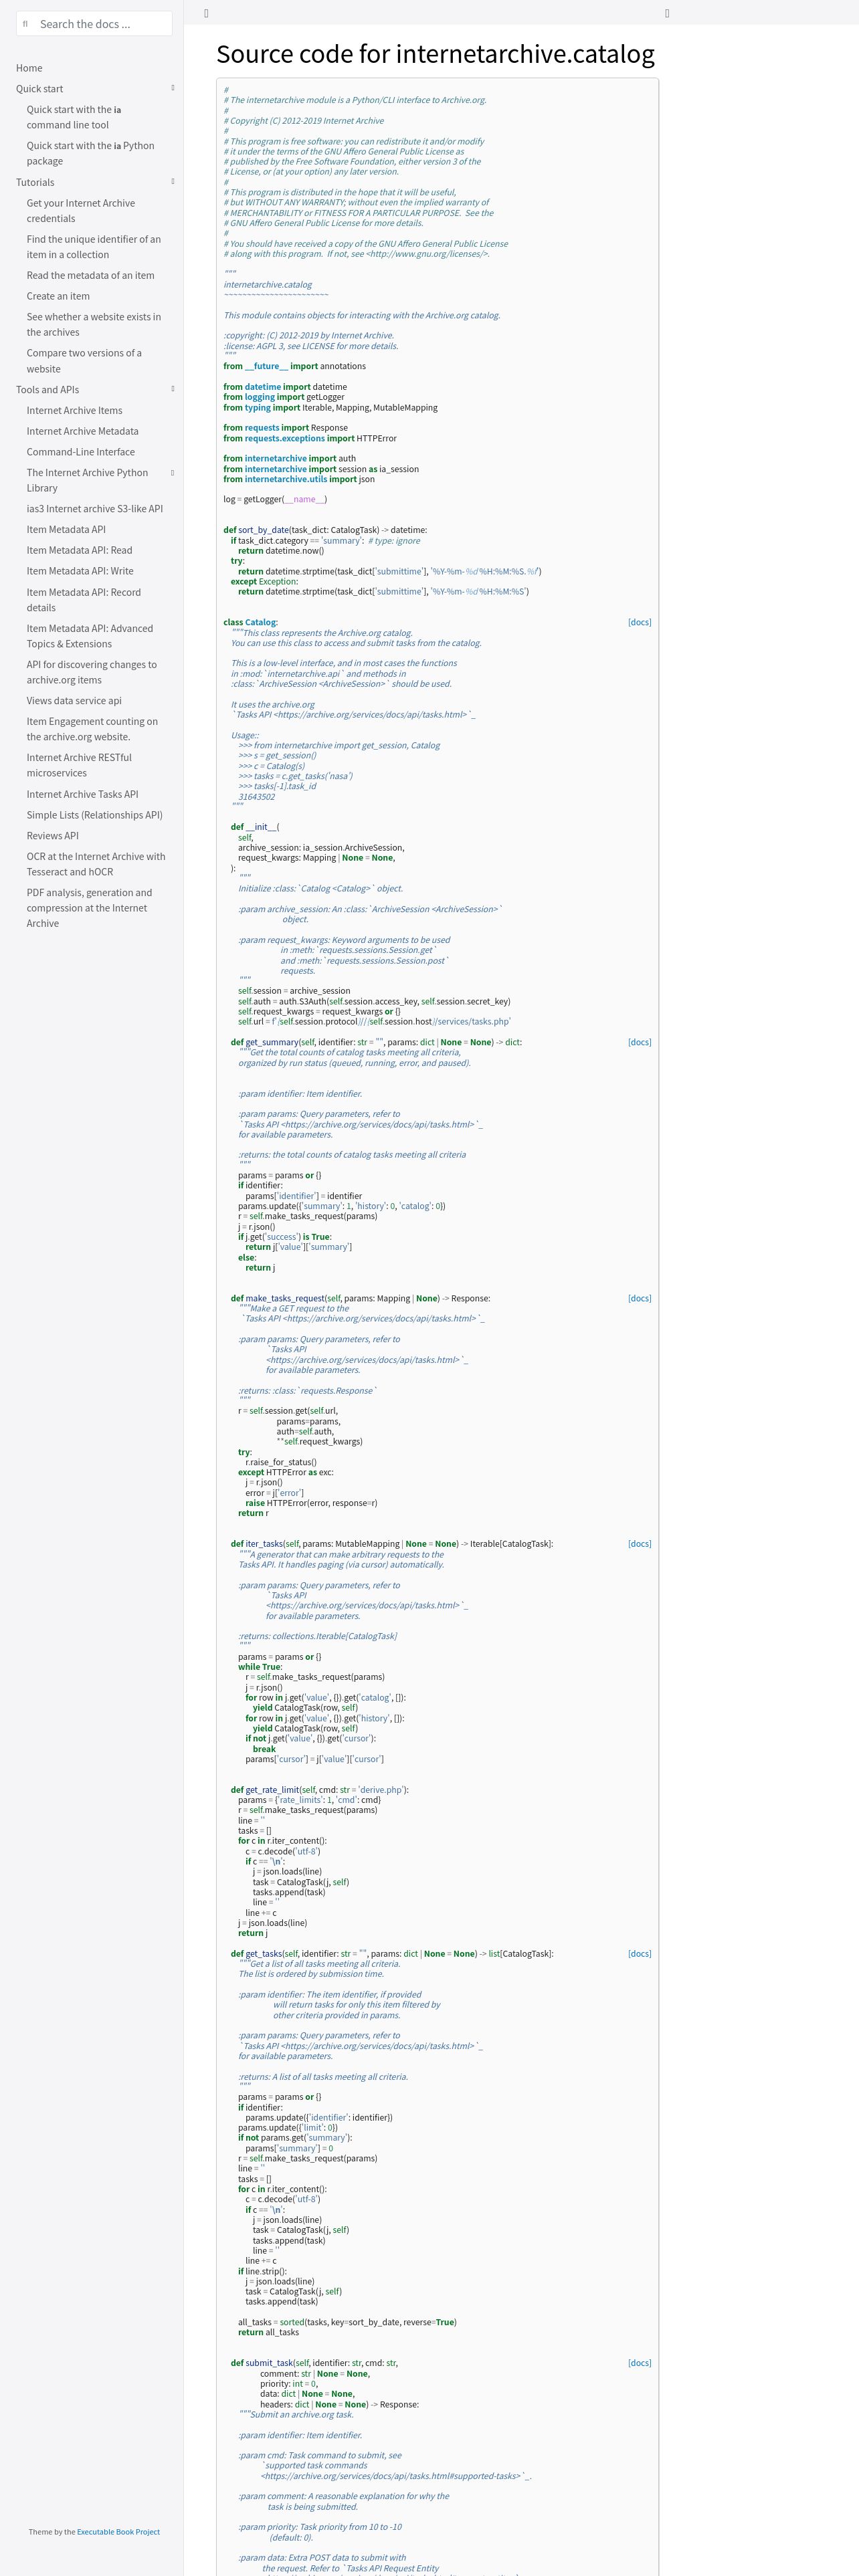The height and width of the screenshot is (2576, 859).
Task: Click 'from requests import Response' line
Action: point(285,428)
